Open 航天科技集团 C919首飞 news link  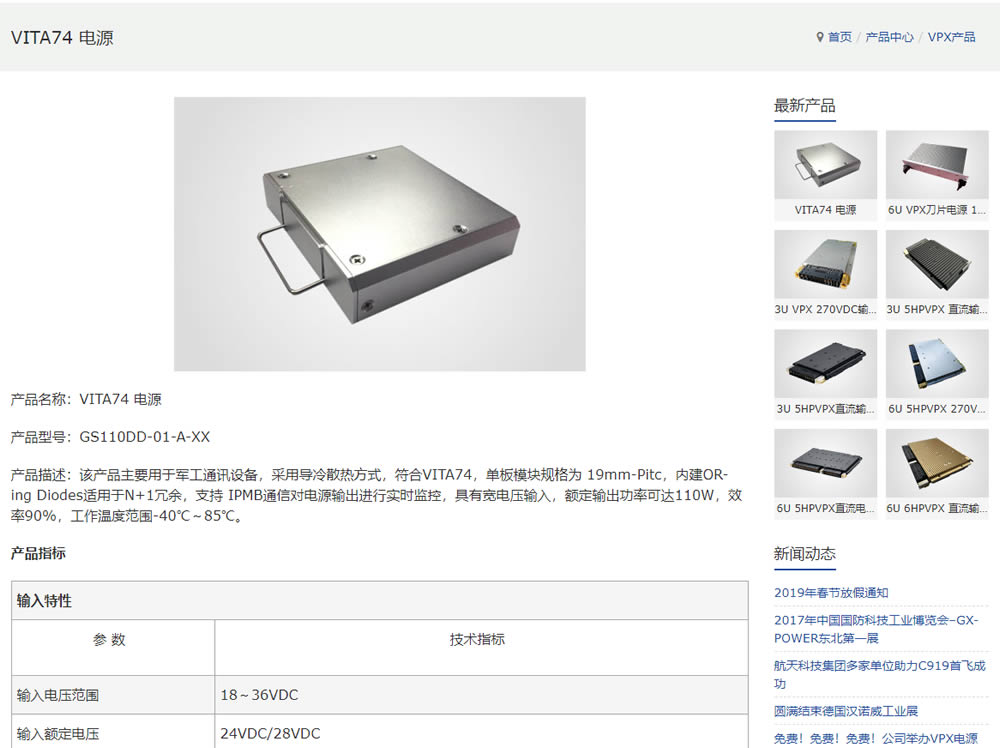click(x=879, y=675)
